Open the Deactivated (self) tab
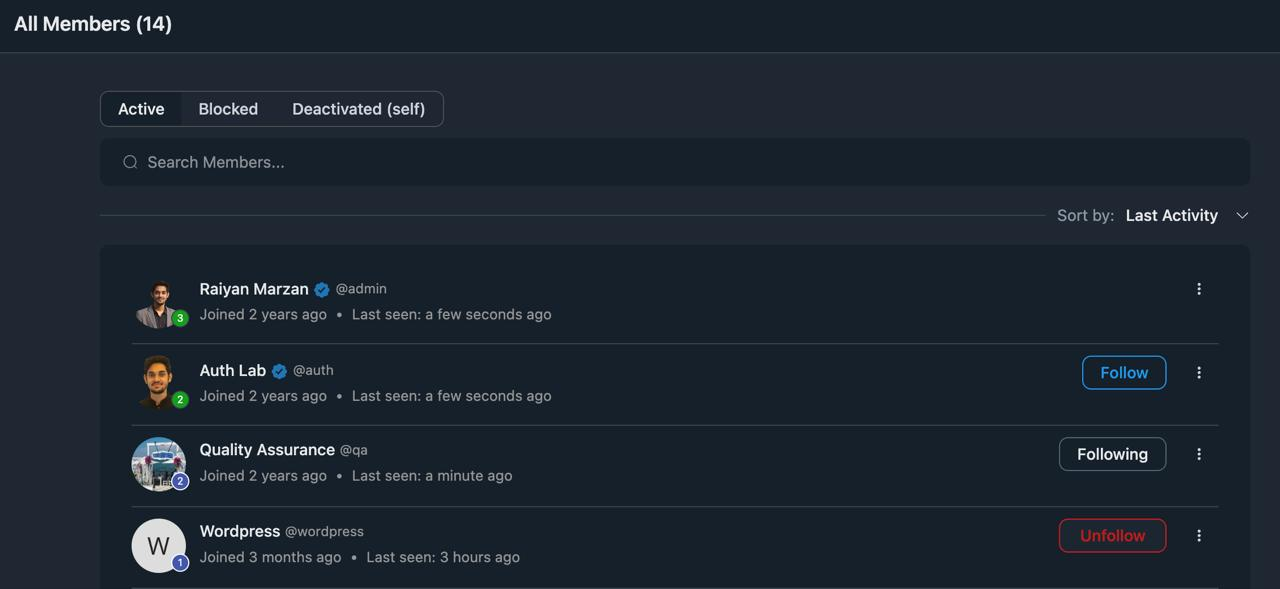Viewport: 1280px width, 589px height. tap(359, 108)
